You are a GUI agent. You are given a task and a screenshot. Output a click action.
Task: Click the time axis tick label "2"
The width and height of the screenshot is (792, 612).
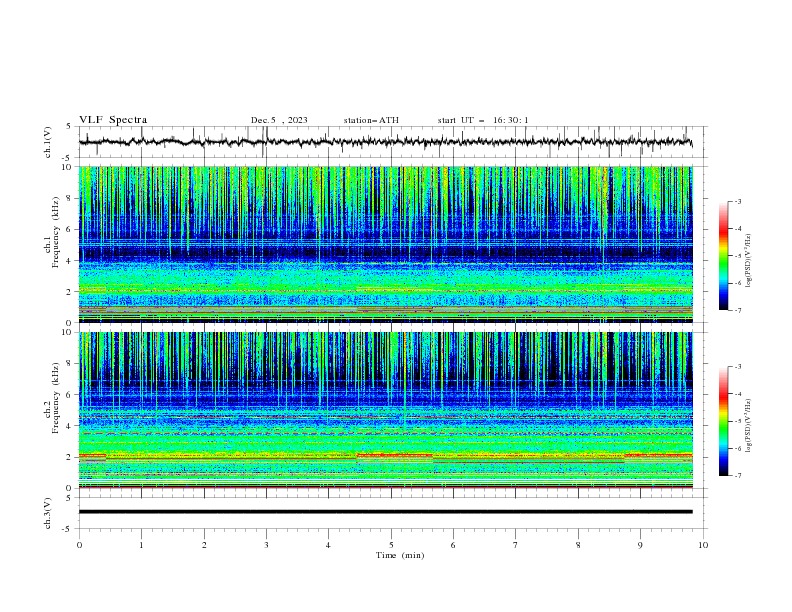point(204,545)
